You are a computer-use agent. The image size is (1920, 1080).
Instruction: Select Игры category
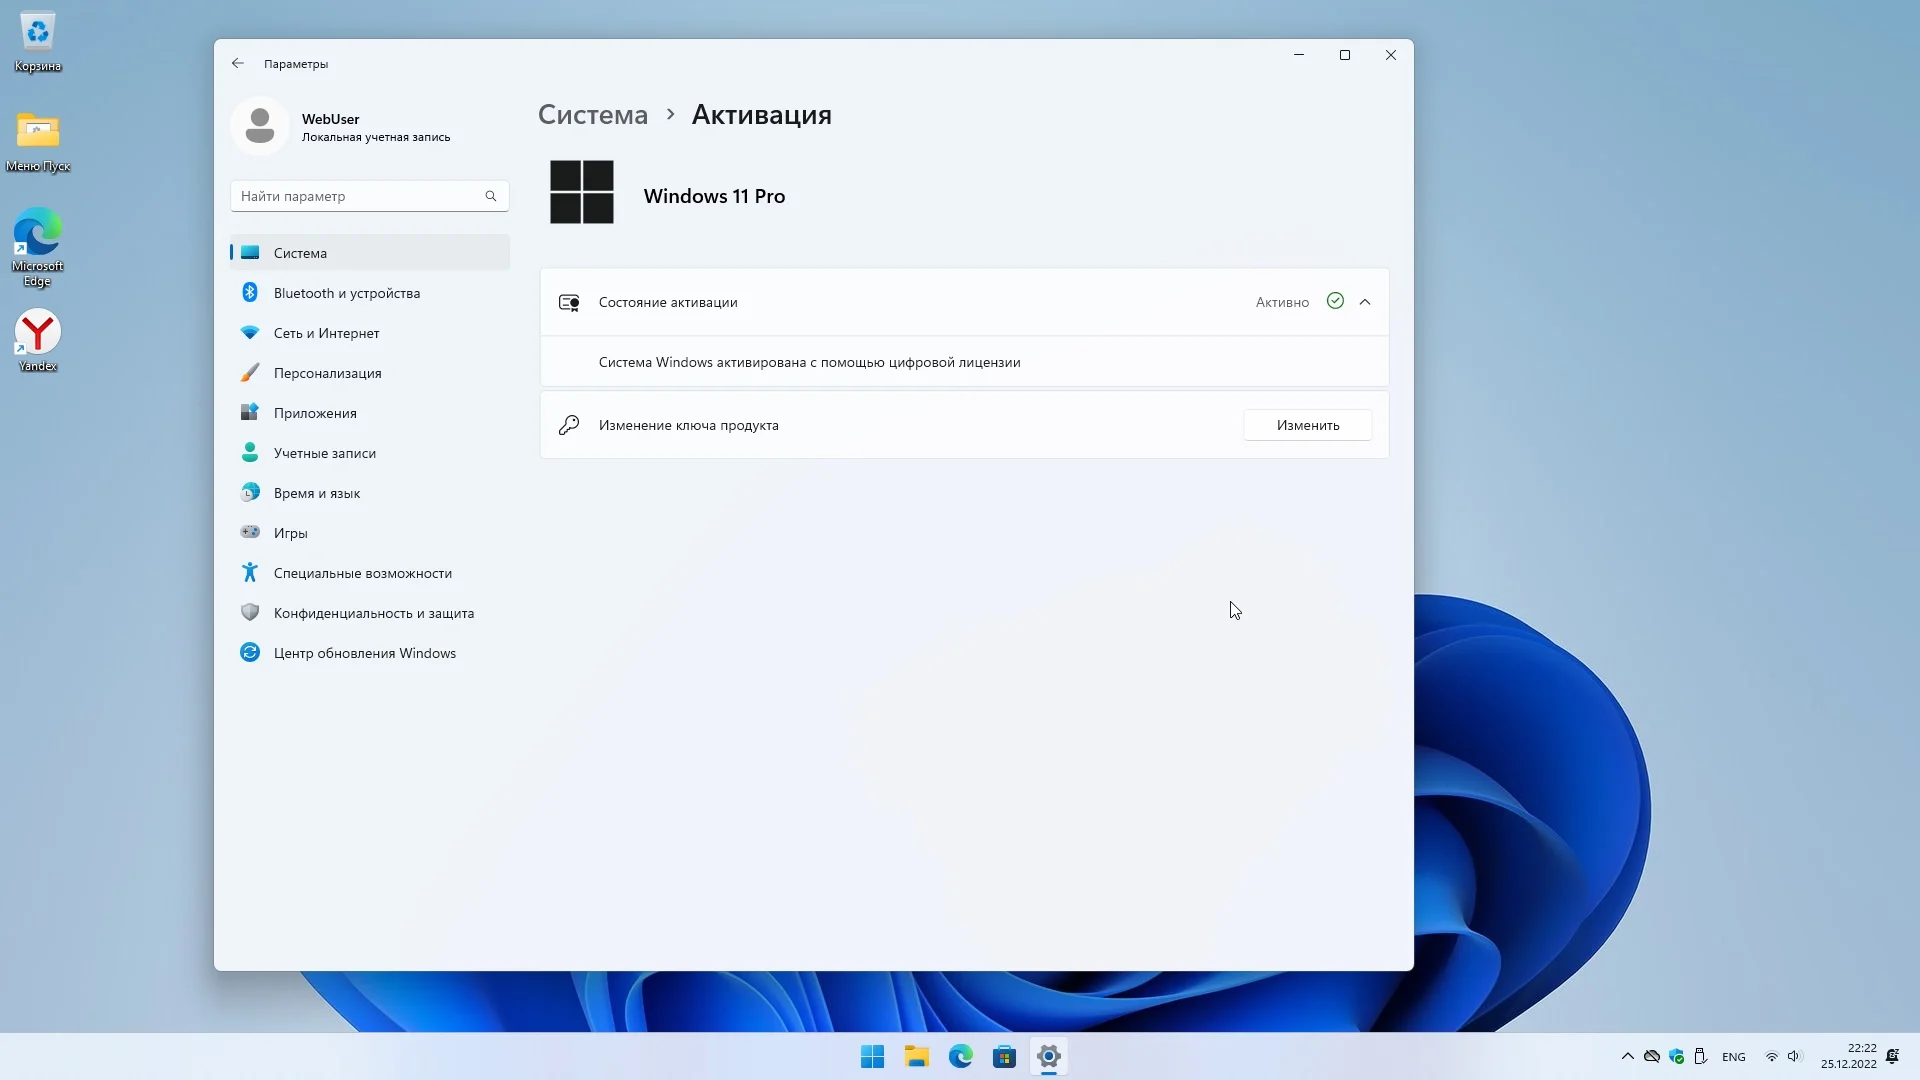(x=290, y=533)
